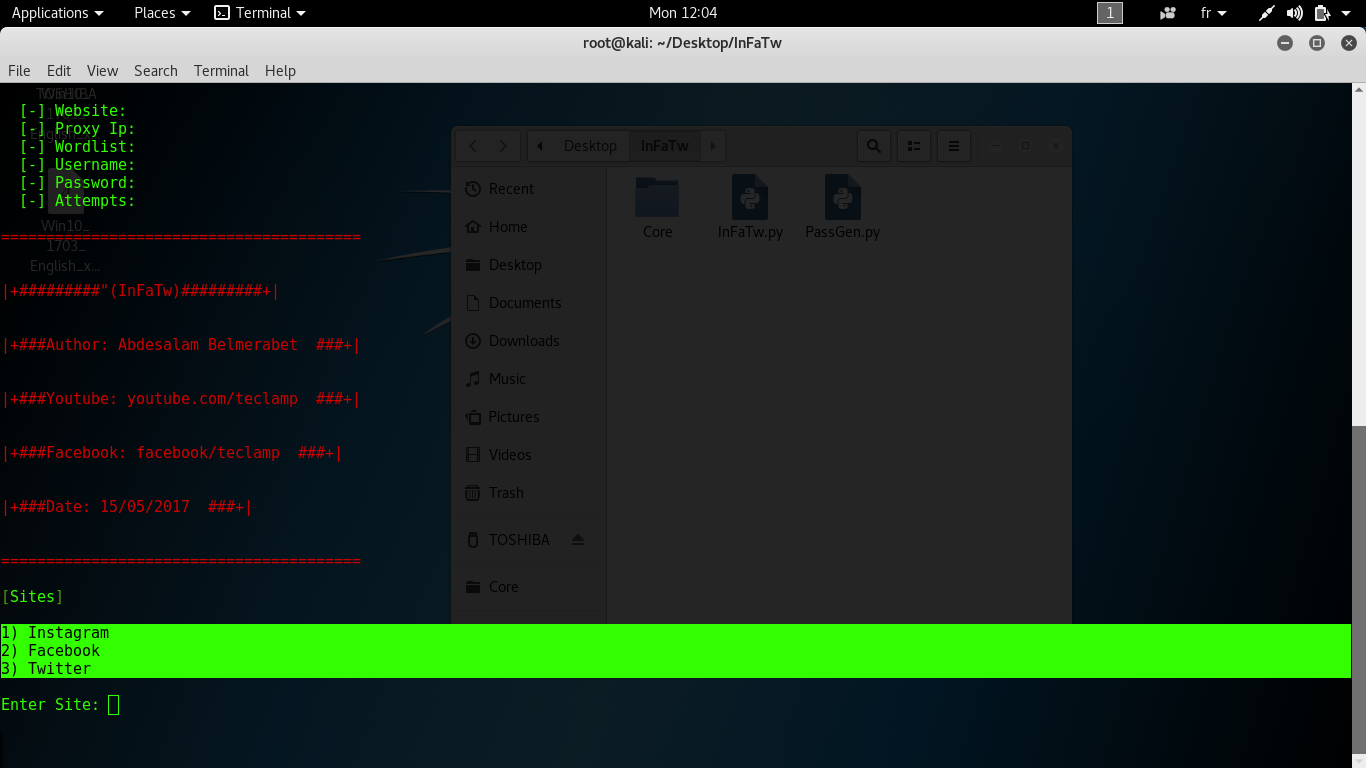Open Trash in Files sidebar
The height and width of the screenshot is (768, 1366).
(529, 493)
